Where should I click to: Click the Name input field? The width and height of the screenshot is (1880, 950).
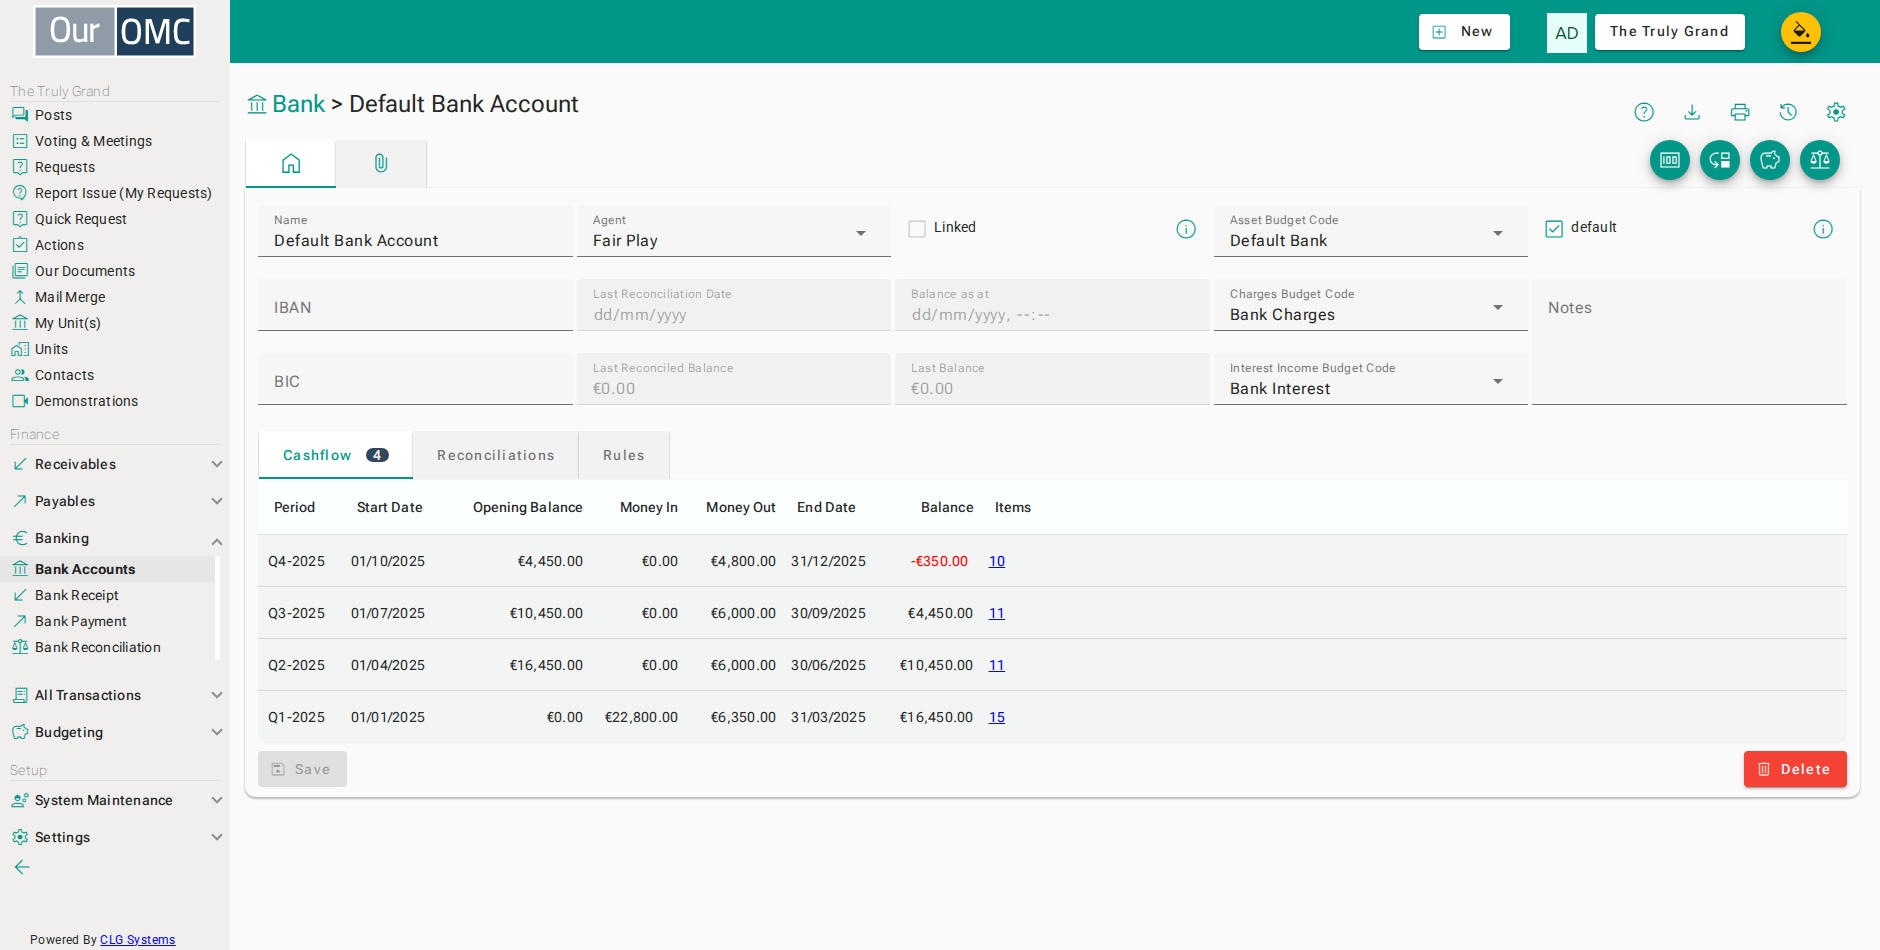415,231
